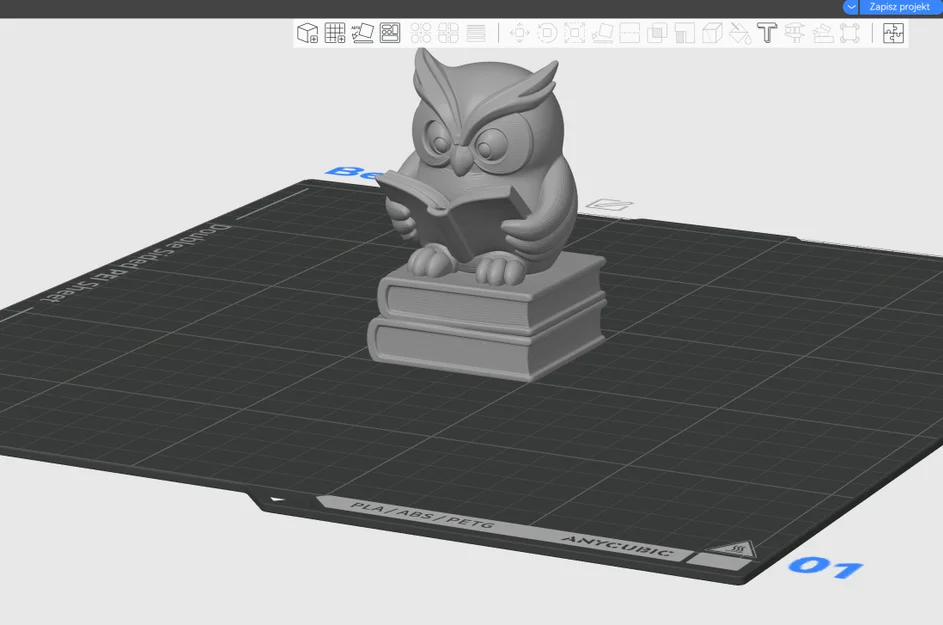The width and height of the screenshot is (943, 625).
Task: Open the Mesh boolean tool
Action: (x=657, y=33)
